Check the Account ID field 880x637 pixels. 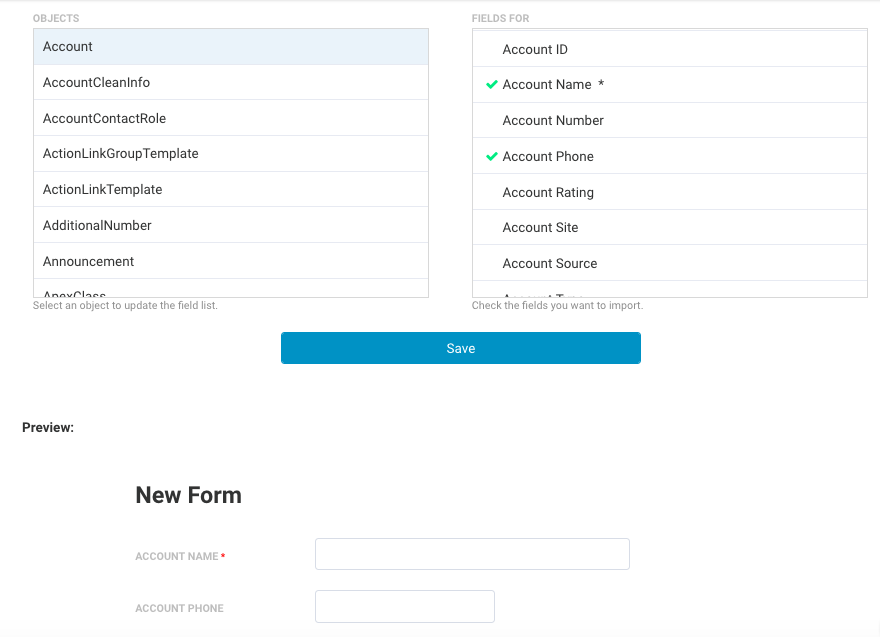(x=670, y=49)
